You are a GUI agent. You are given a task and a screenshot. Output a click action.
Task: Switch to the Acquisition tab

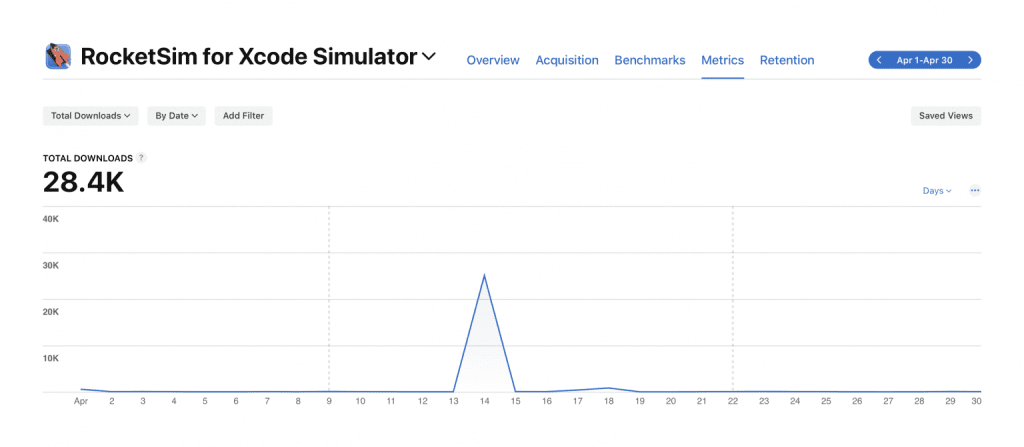coord(567,60)
